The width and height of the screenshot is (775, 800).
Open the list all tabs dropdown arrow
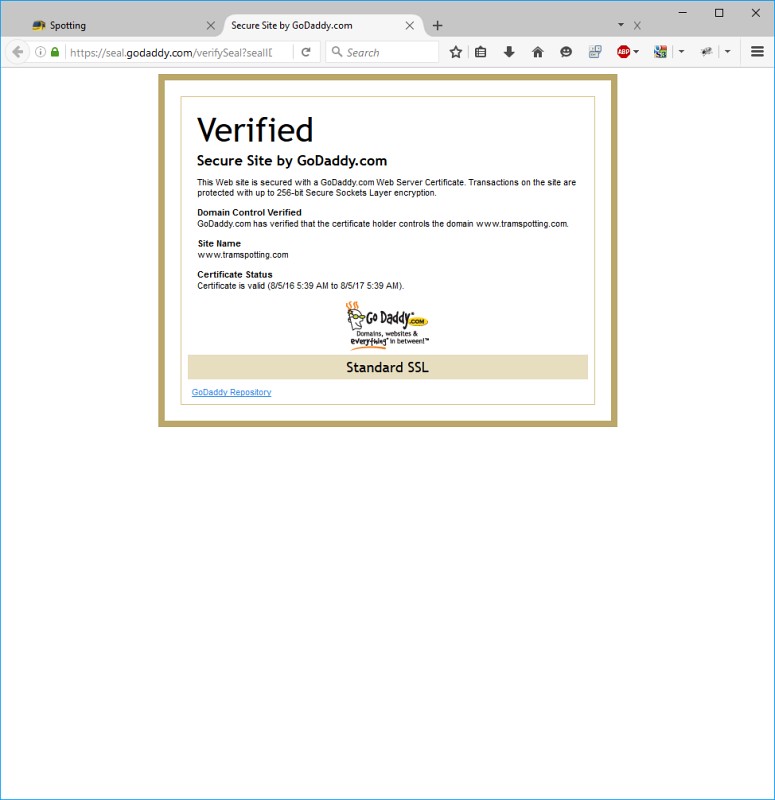621,24
